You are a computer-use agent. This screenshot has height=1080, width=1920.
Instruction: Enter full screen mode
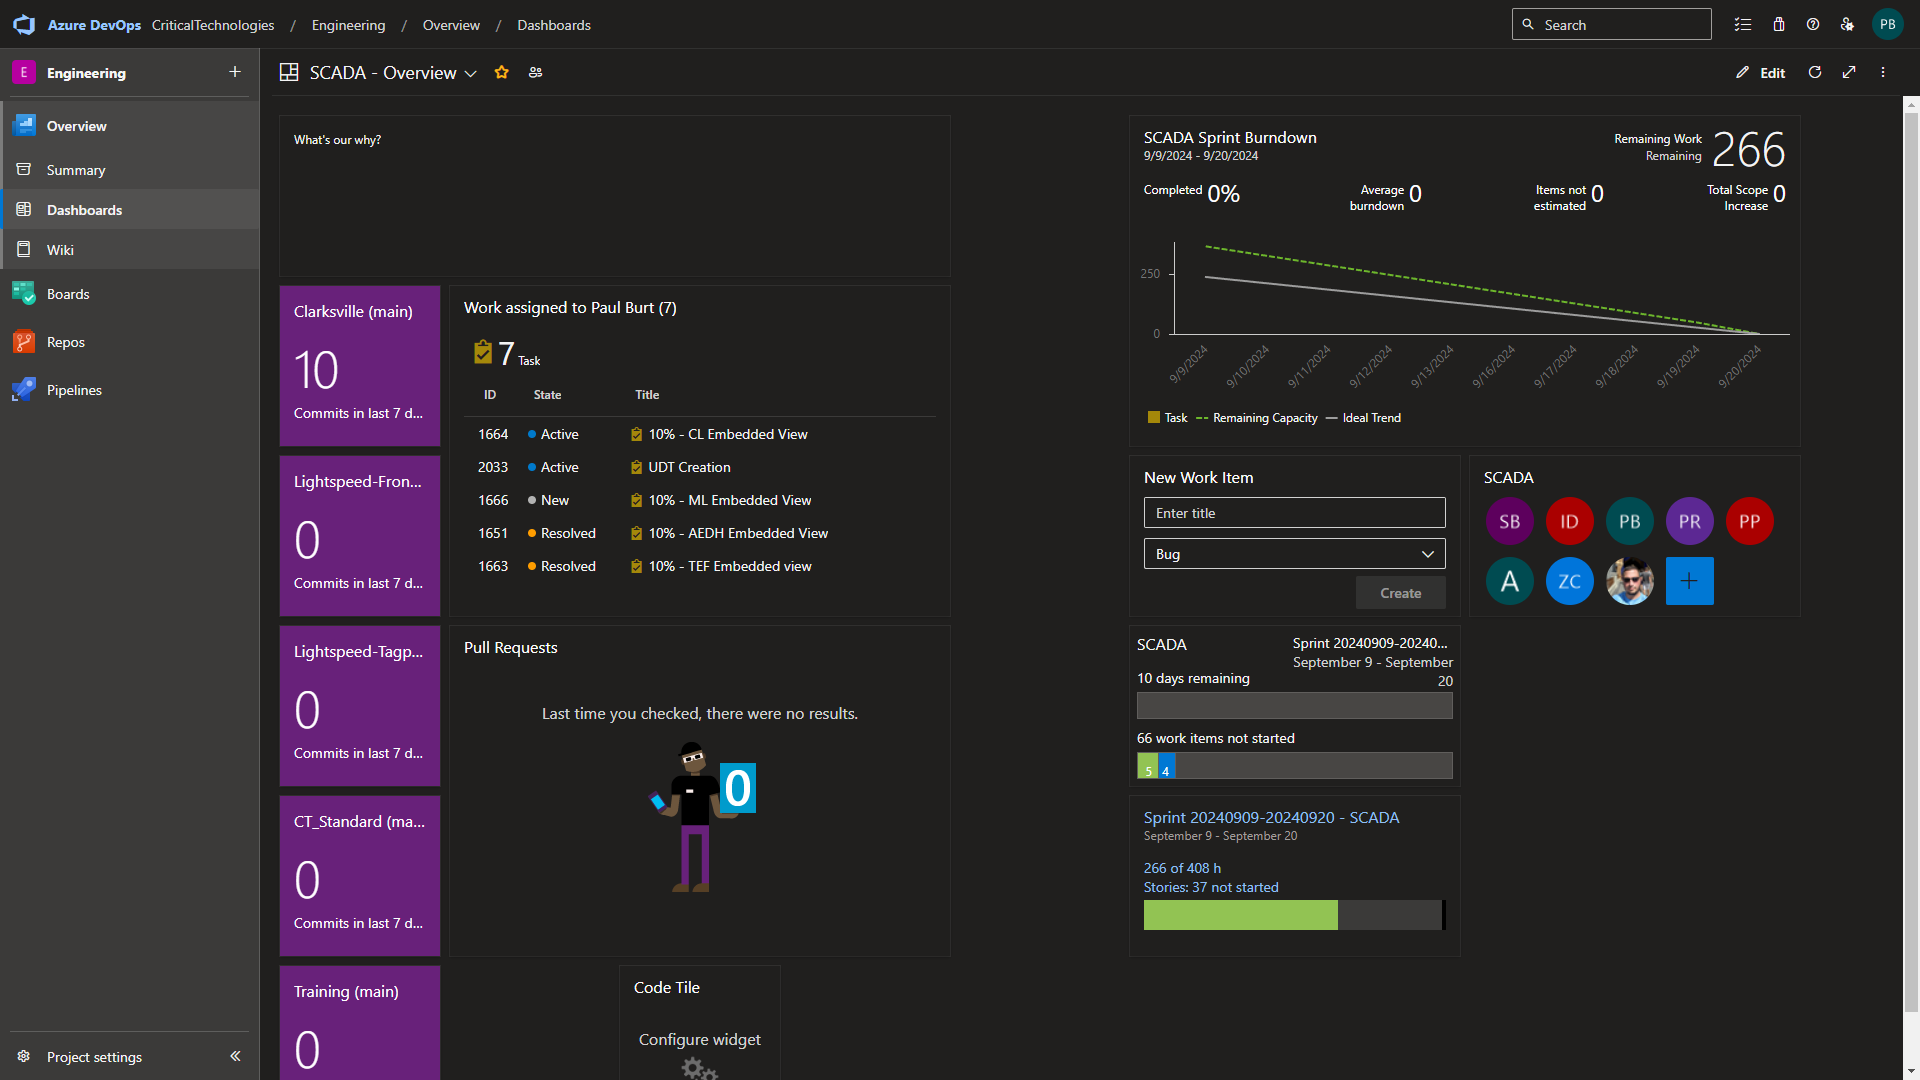pos(1849,72)
